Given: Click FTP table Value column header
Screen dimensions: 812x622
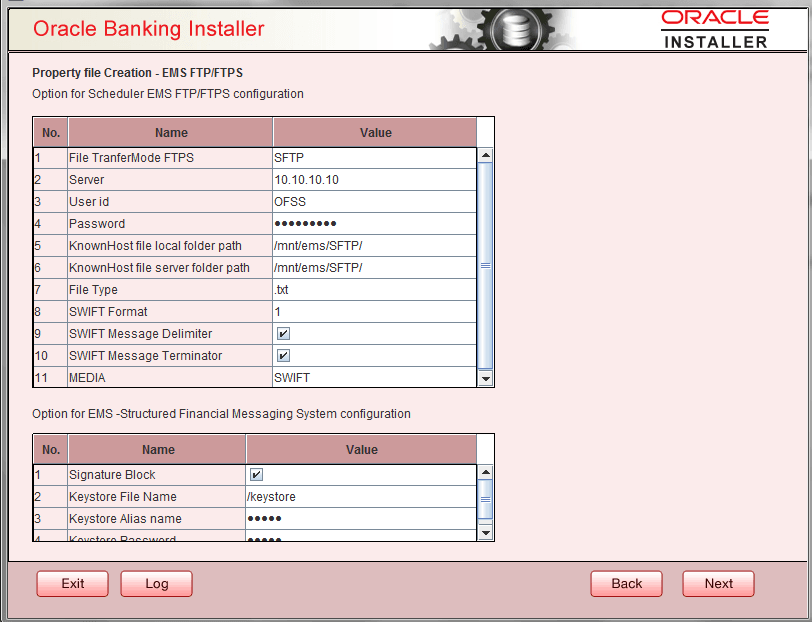Looking at the screenshot, I should [x=375, y=133].
